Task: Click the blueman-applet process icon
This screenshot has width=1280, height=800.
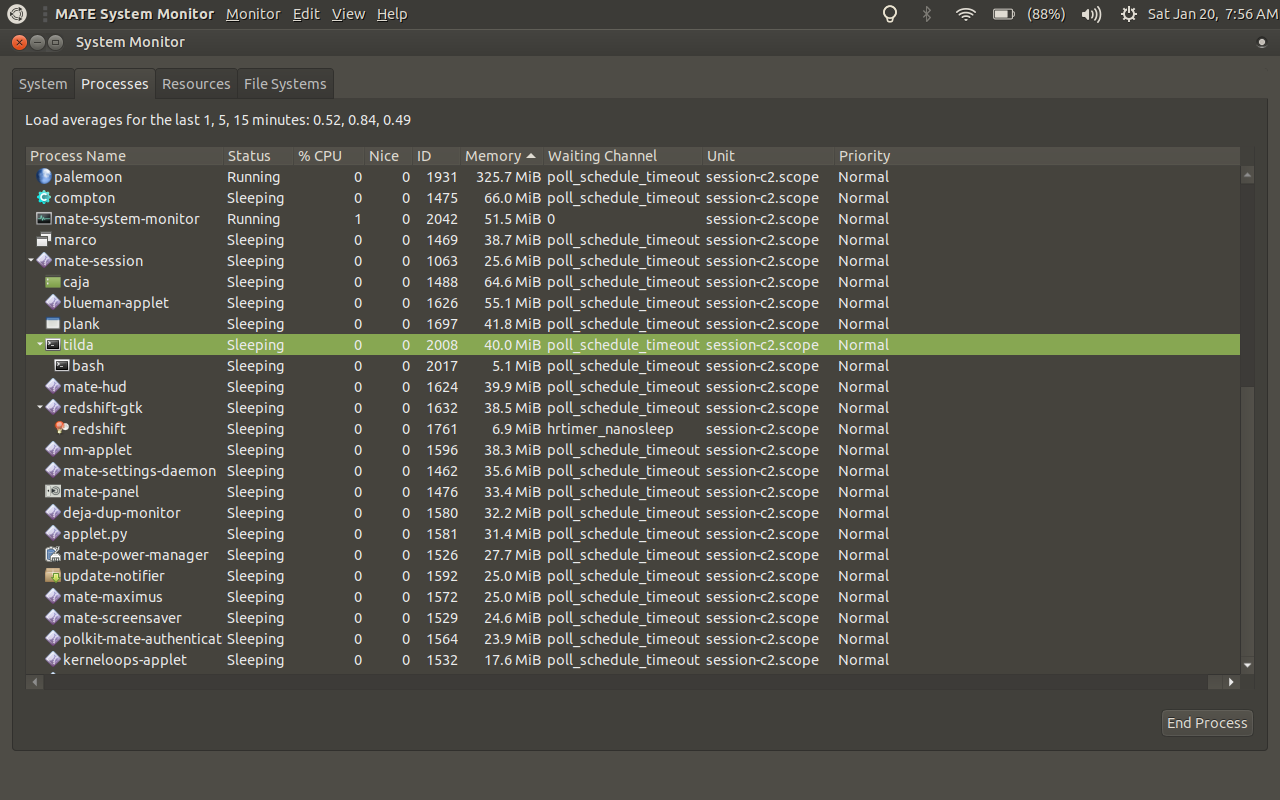Action: click(53, 303)
